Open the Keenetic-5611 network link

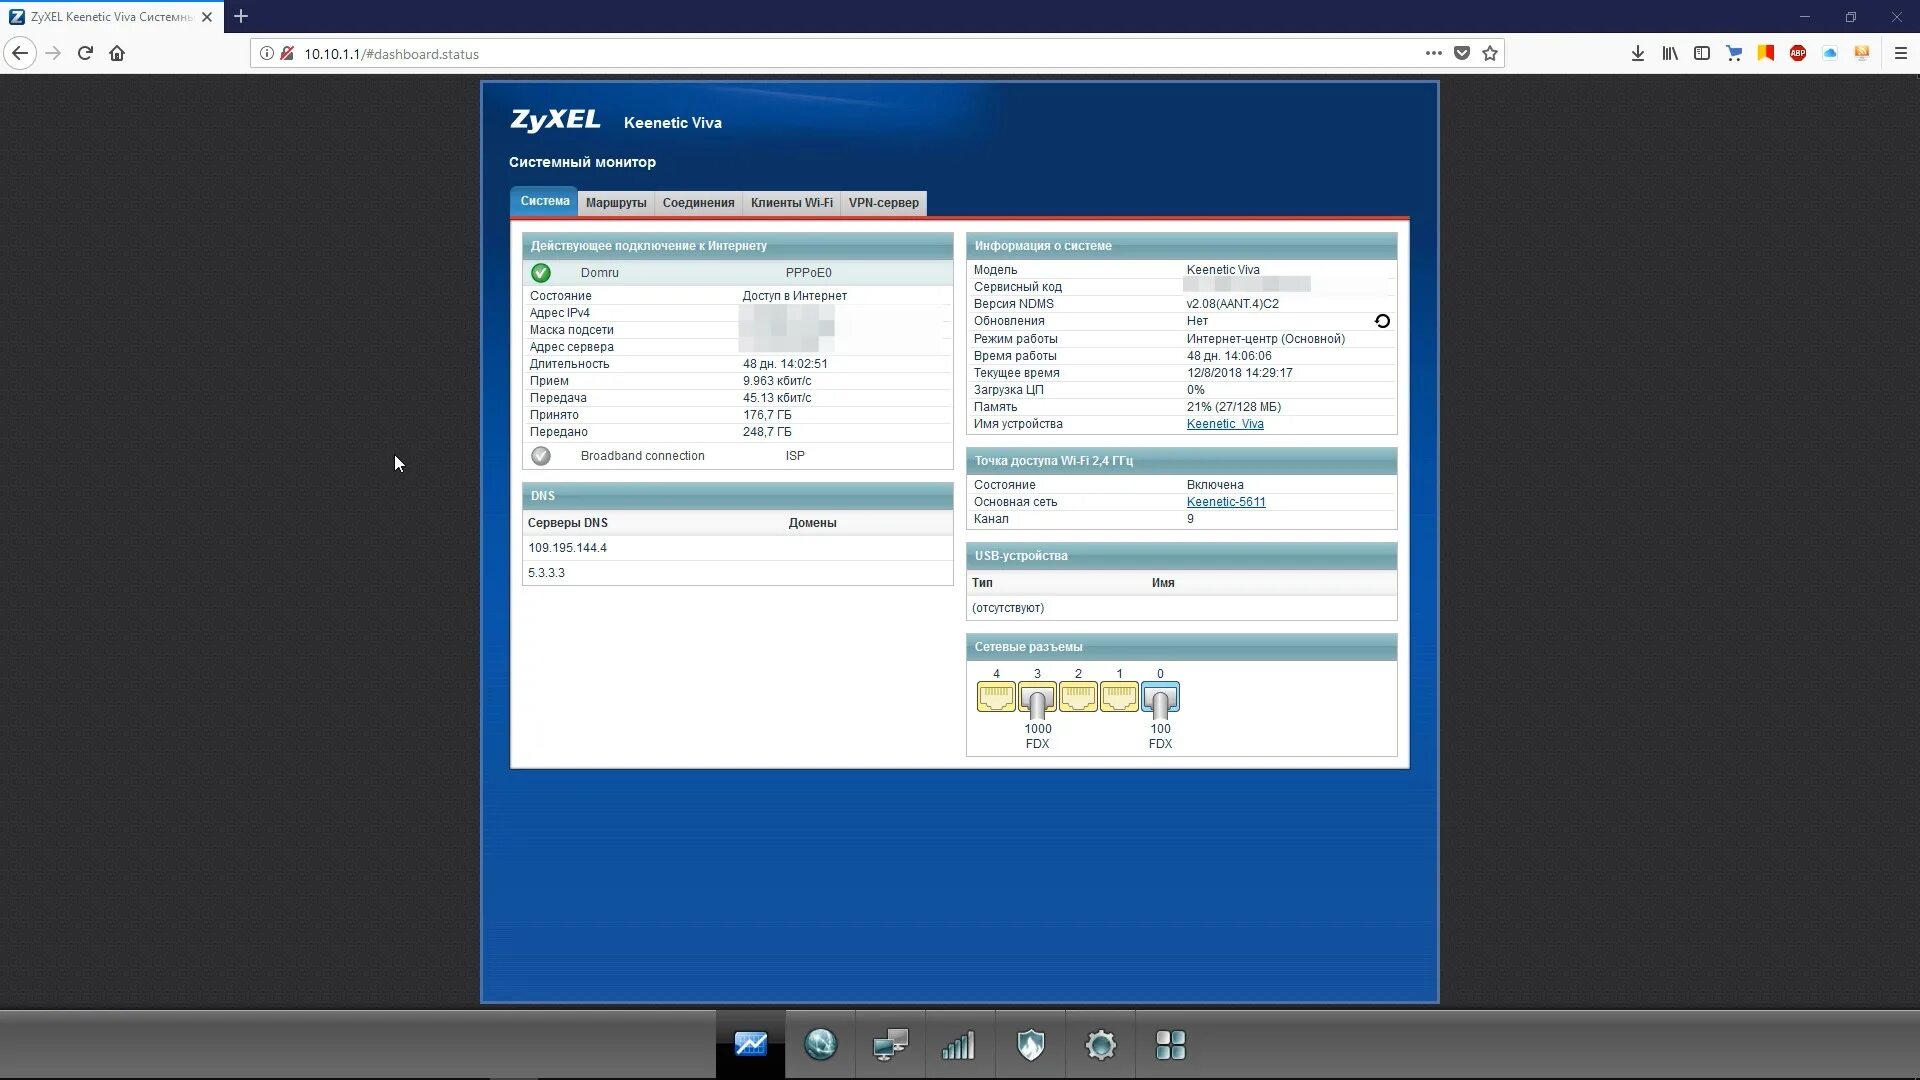(1225, 502)
